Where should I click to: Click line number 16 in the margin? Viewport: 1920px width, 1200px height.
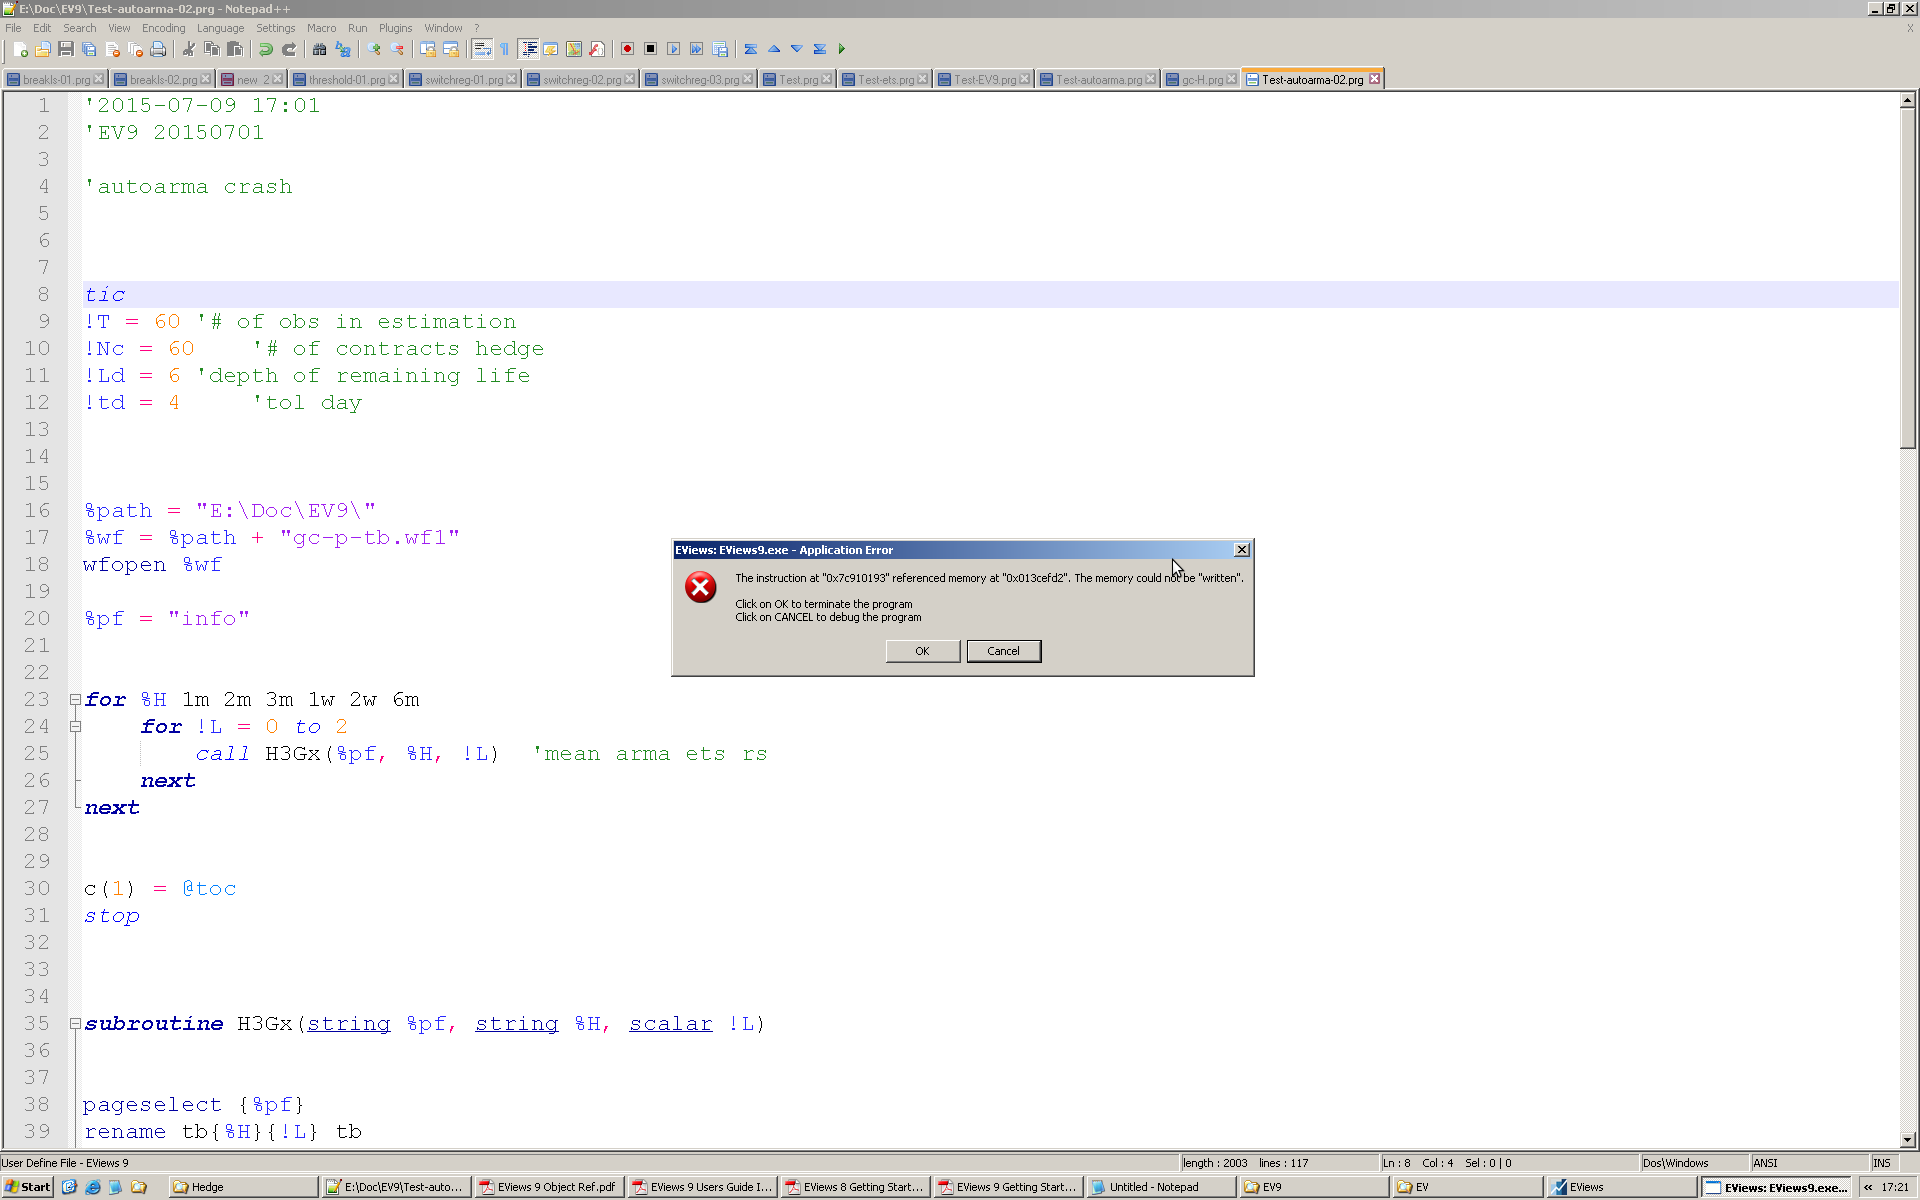click(37, 511)
